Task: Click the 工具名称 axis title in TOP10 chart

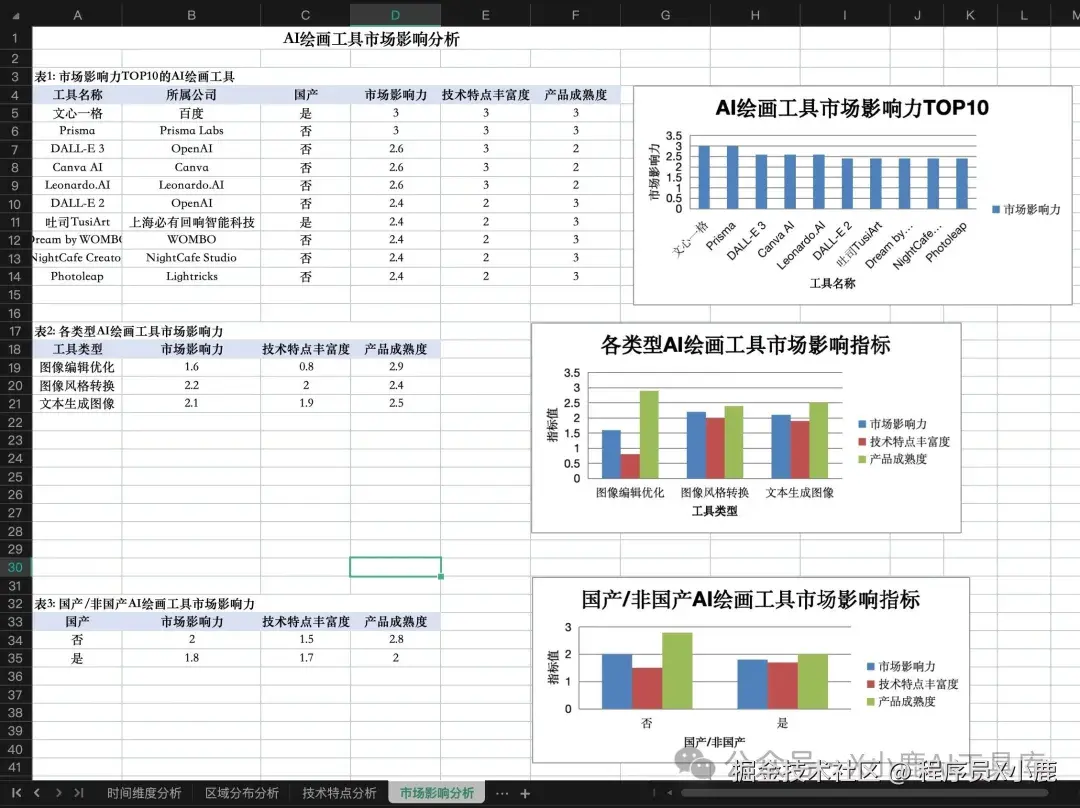Action: 832,283
